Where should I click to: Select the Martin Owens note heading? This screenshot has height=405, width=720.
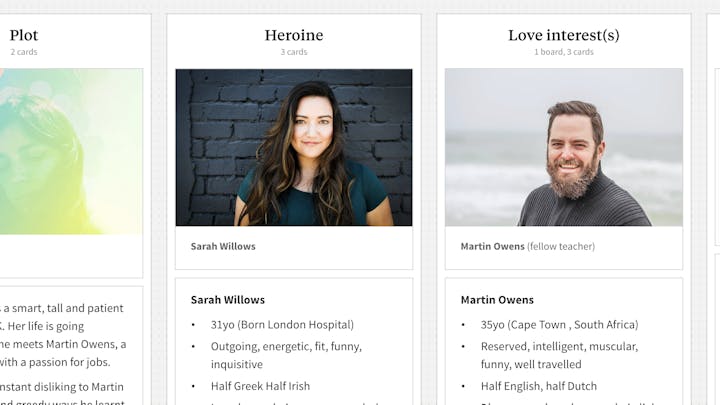497,300
